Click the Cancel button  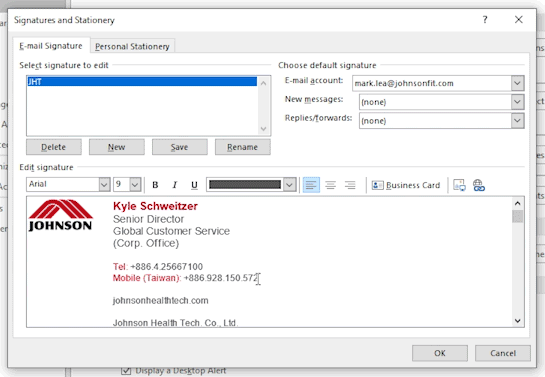503,353
